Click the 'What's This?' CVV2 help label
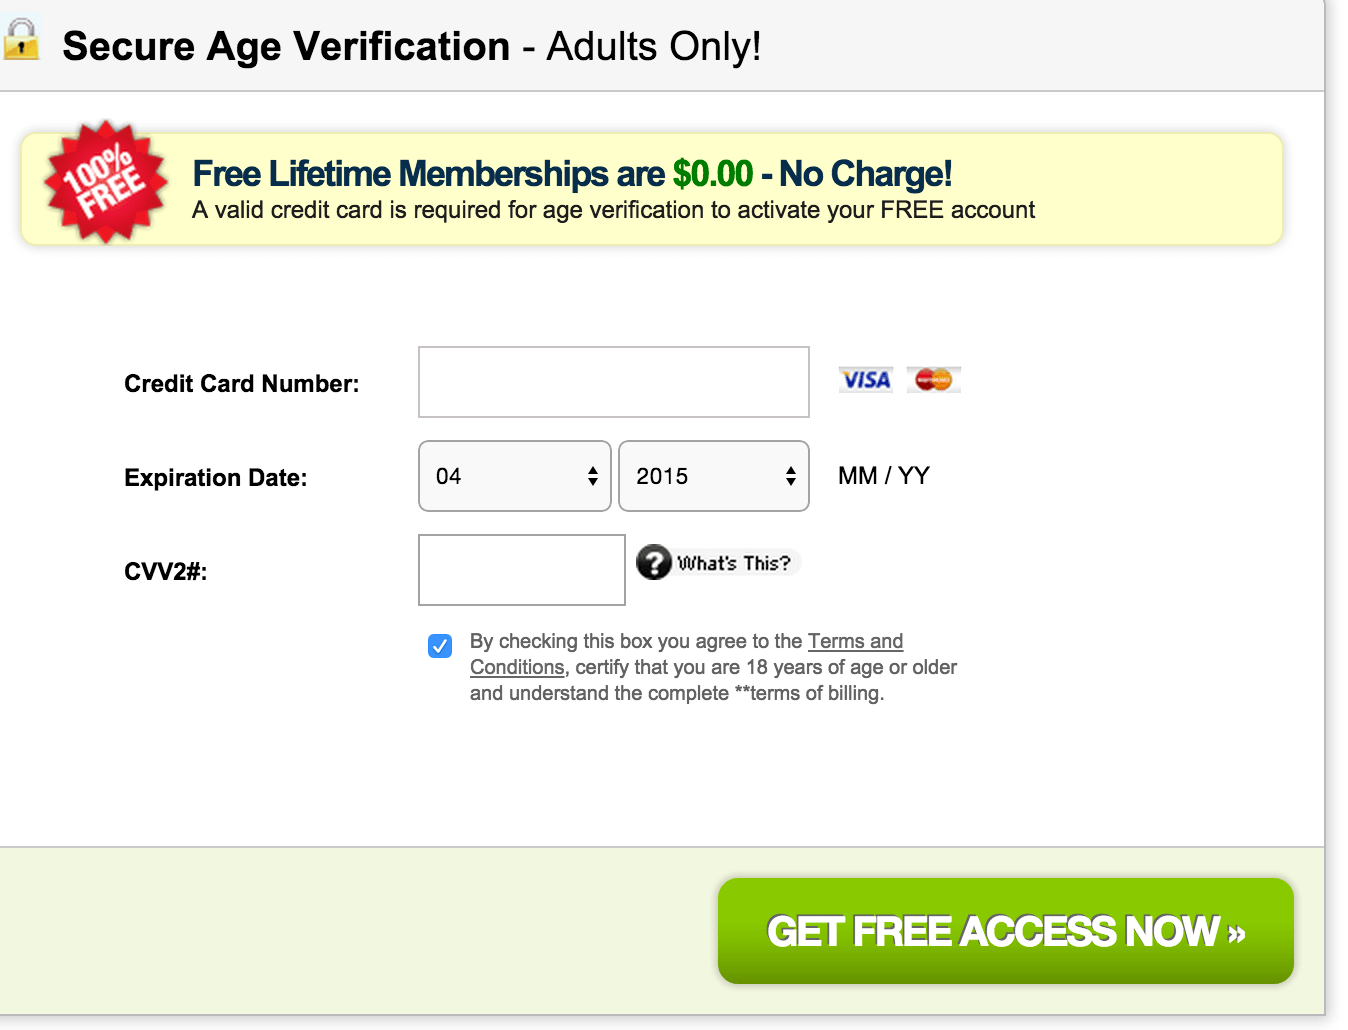 click(x=734, y=563)
